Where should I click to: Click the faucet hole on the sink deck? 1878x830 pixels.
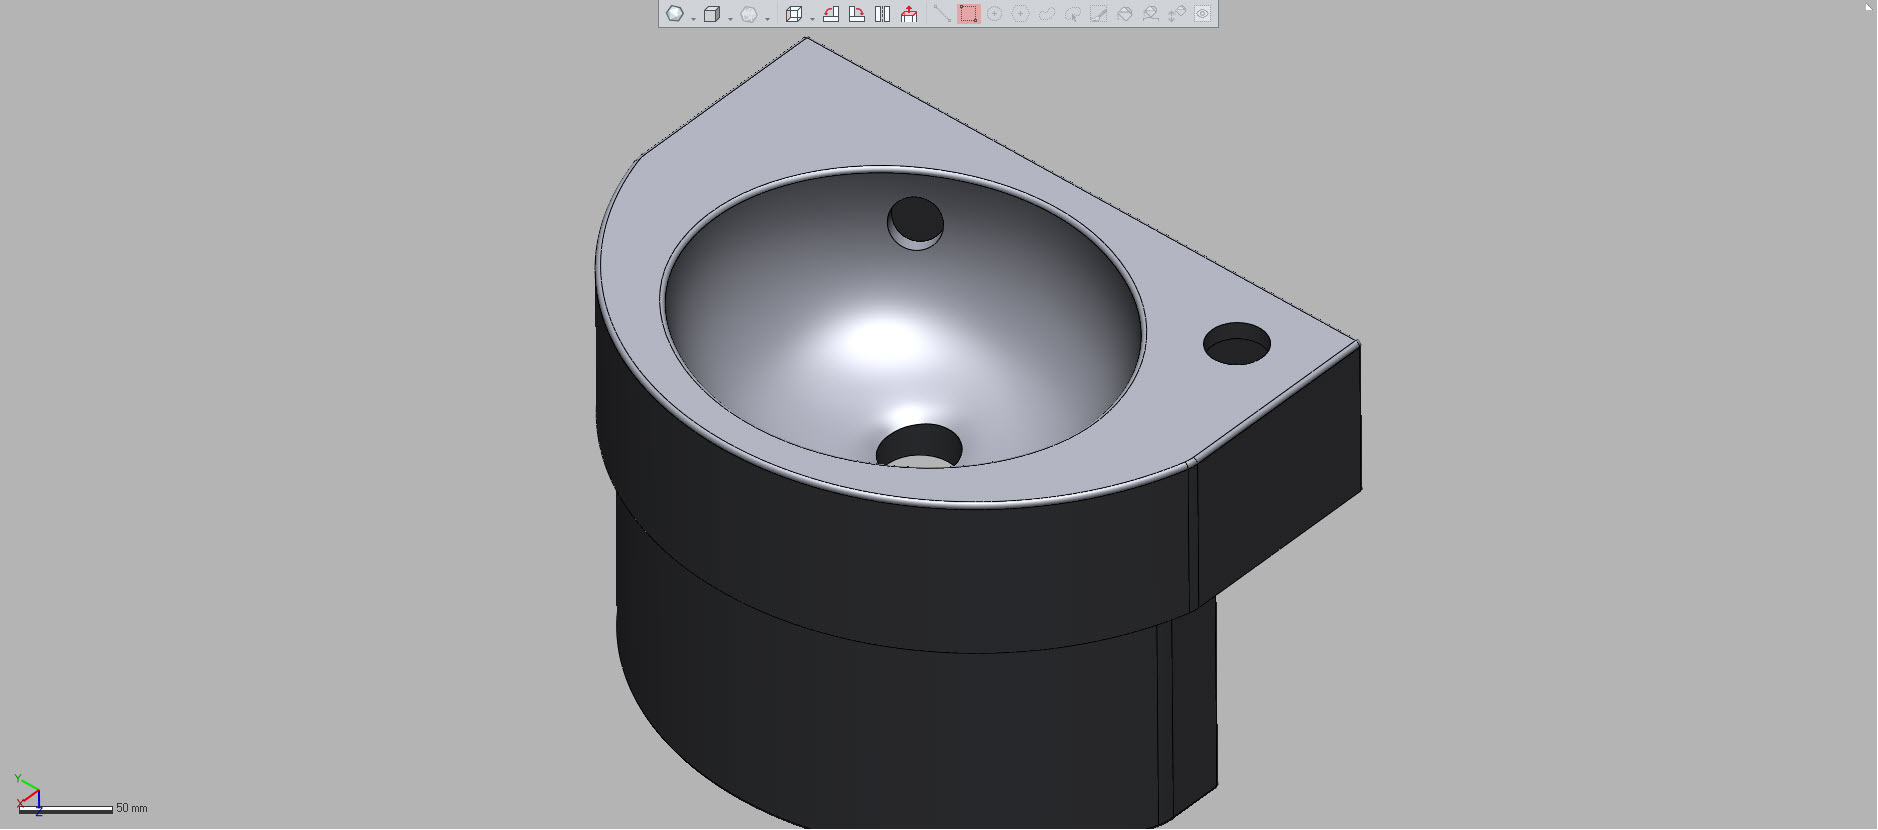(1237, 343)
